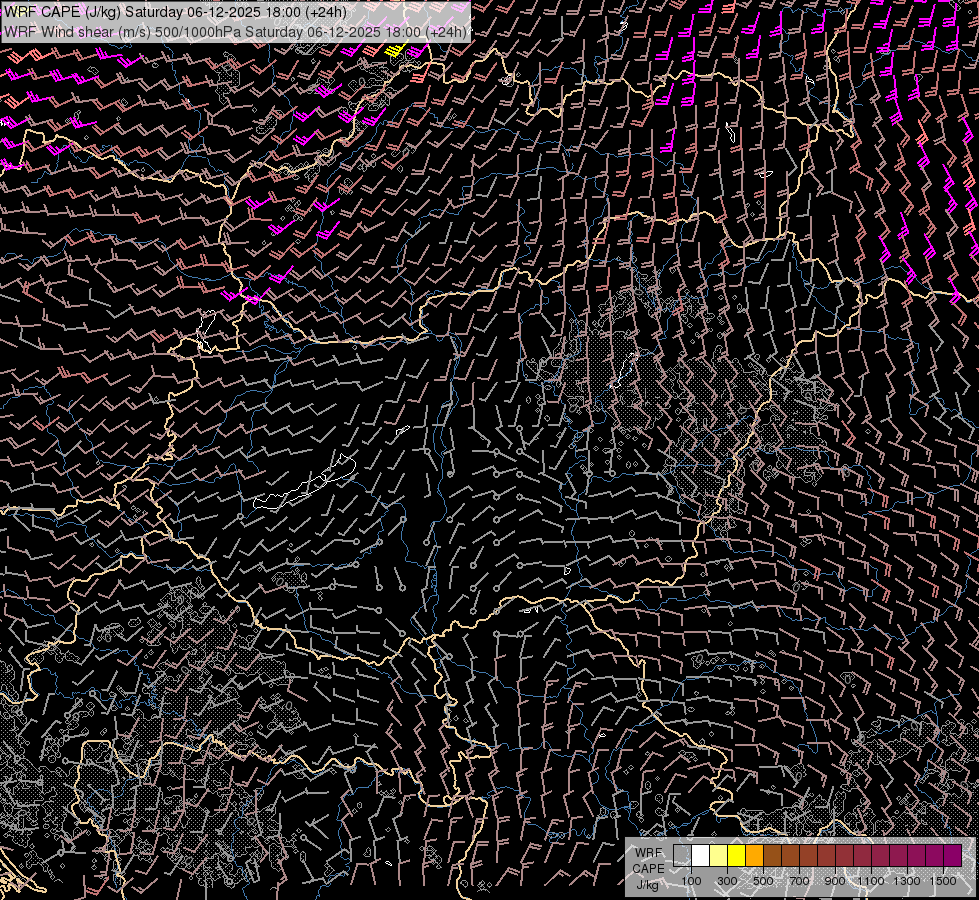This screenshot has height=900, width=979.
Task: Click the WRF Wind shear title line
Action: click(235, 31)
